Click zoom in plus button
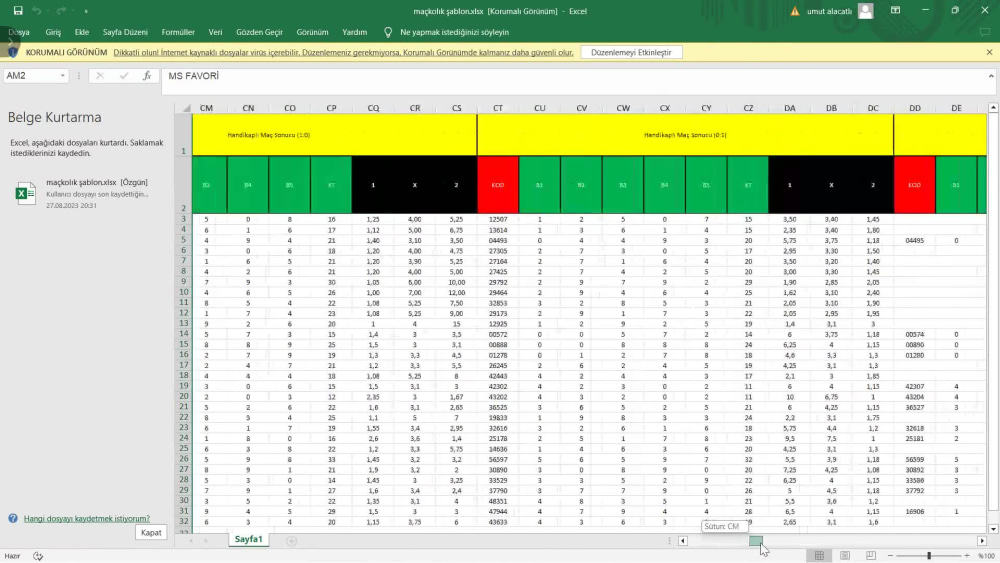The image size is (1000, 563). [x=967, y=556]
